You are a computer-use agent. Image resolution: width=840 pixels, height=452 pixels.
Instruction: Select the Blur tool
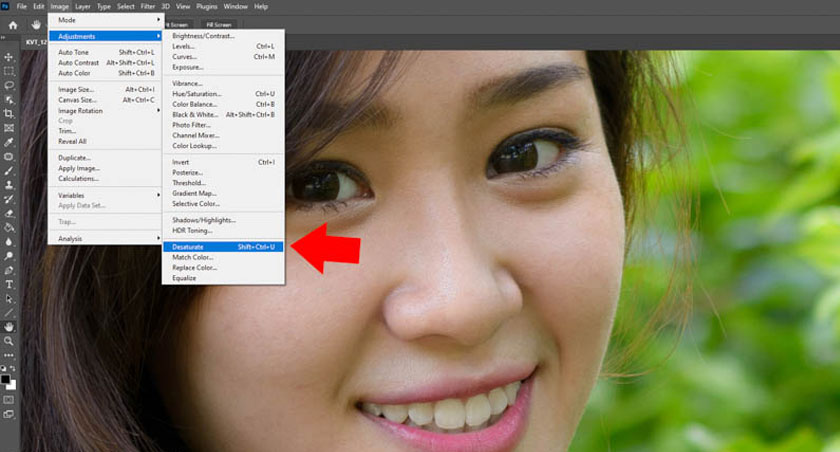[x=9, y=242]
